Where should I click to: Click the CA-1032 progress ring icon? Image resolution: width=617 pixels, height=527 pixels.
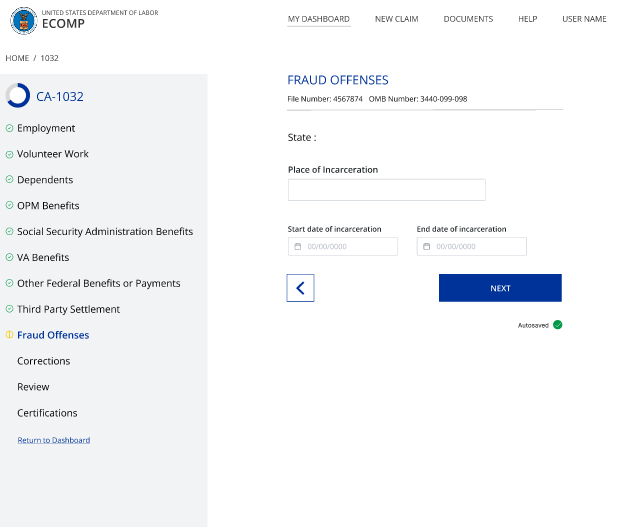pyautogui.click(x=18, y=96)
